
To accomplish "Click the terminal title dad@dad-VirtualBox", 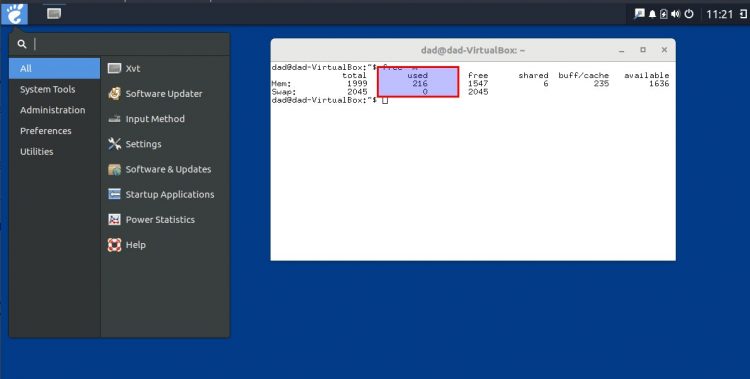I will pyautogui.click(x=473, y=50).
